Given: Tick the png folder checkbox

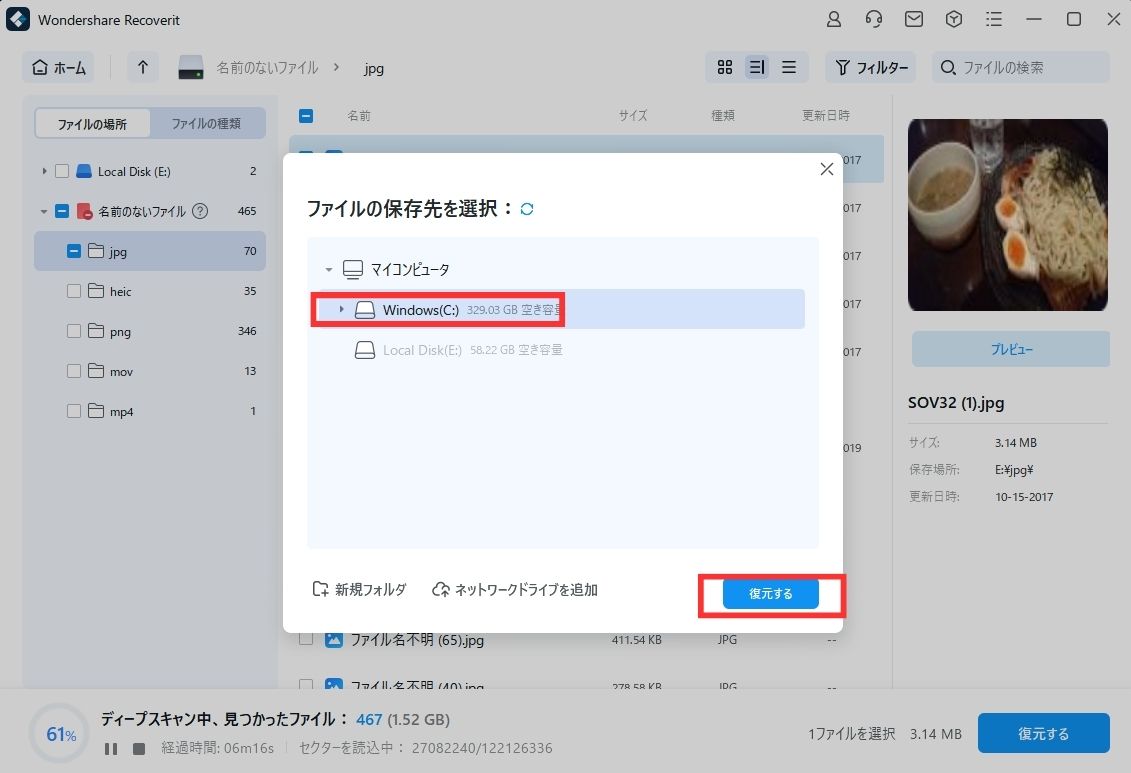Looking at the screenshot, I should pos(74,331).
